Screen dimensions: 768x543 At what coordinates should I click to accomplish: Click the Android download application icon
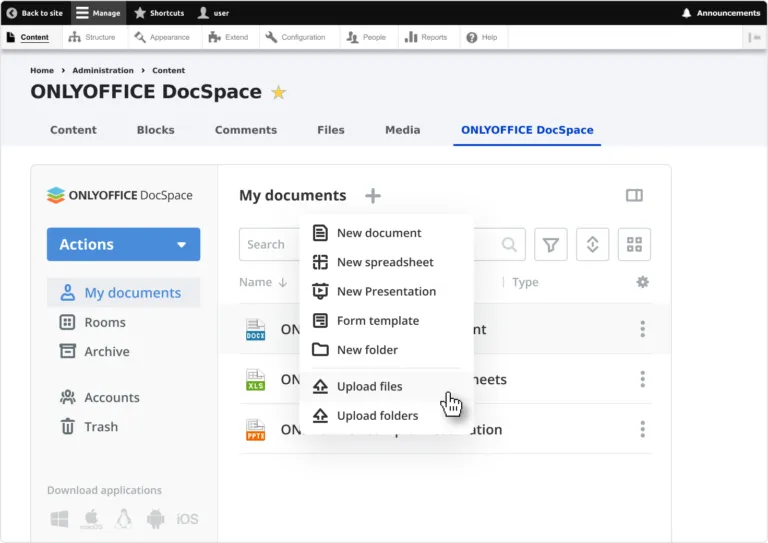156,519
